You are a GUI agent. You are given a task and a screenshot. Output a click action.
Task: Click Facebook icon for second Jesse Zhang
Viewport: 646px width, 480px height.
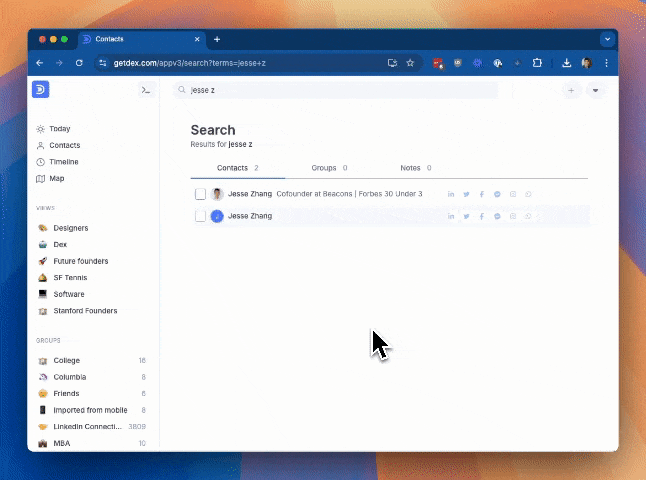[x=482, y=216]
